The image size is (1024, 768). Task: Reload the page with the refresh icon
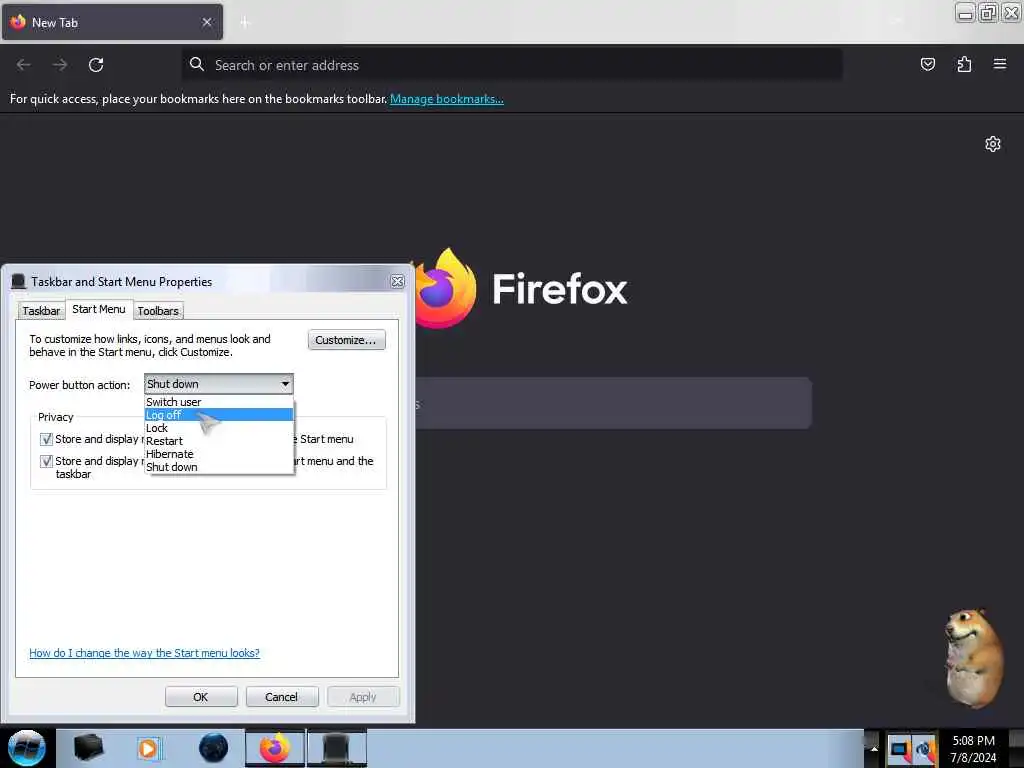click(96, 65)
